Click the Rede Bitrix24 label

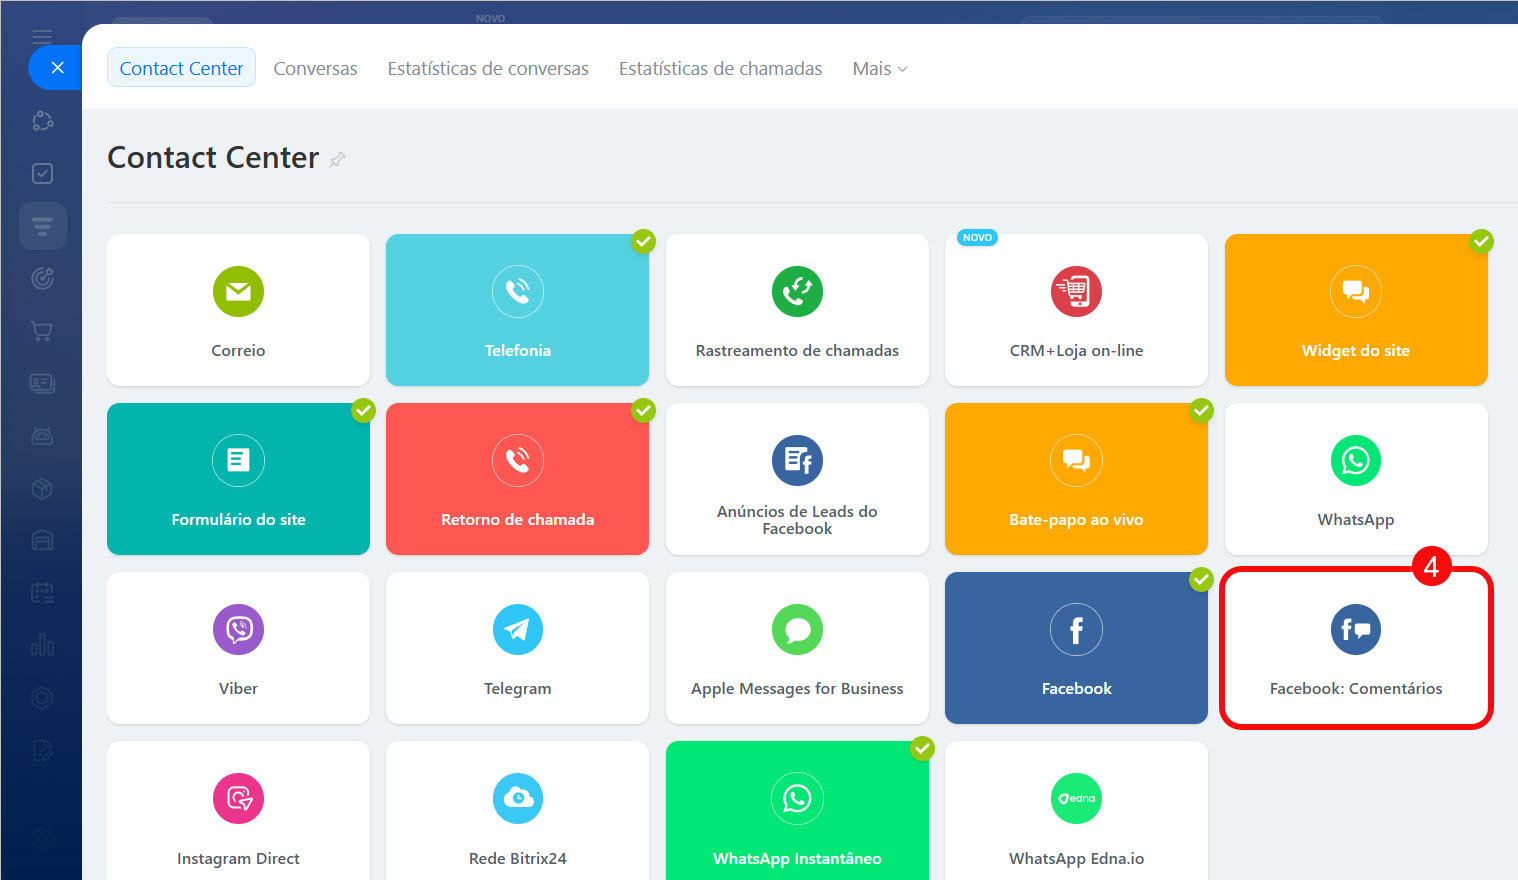pyautogui.click(x=517, y=858)
